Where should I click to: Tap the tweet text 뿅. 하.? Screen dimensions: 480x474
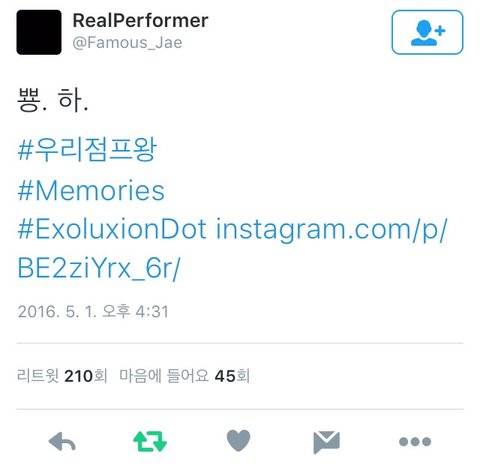point(53,99)
